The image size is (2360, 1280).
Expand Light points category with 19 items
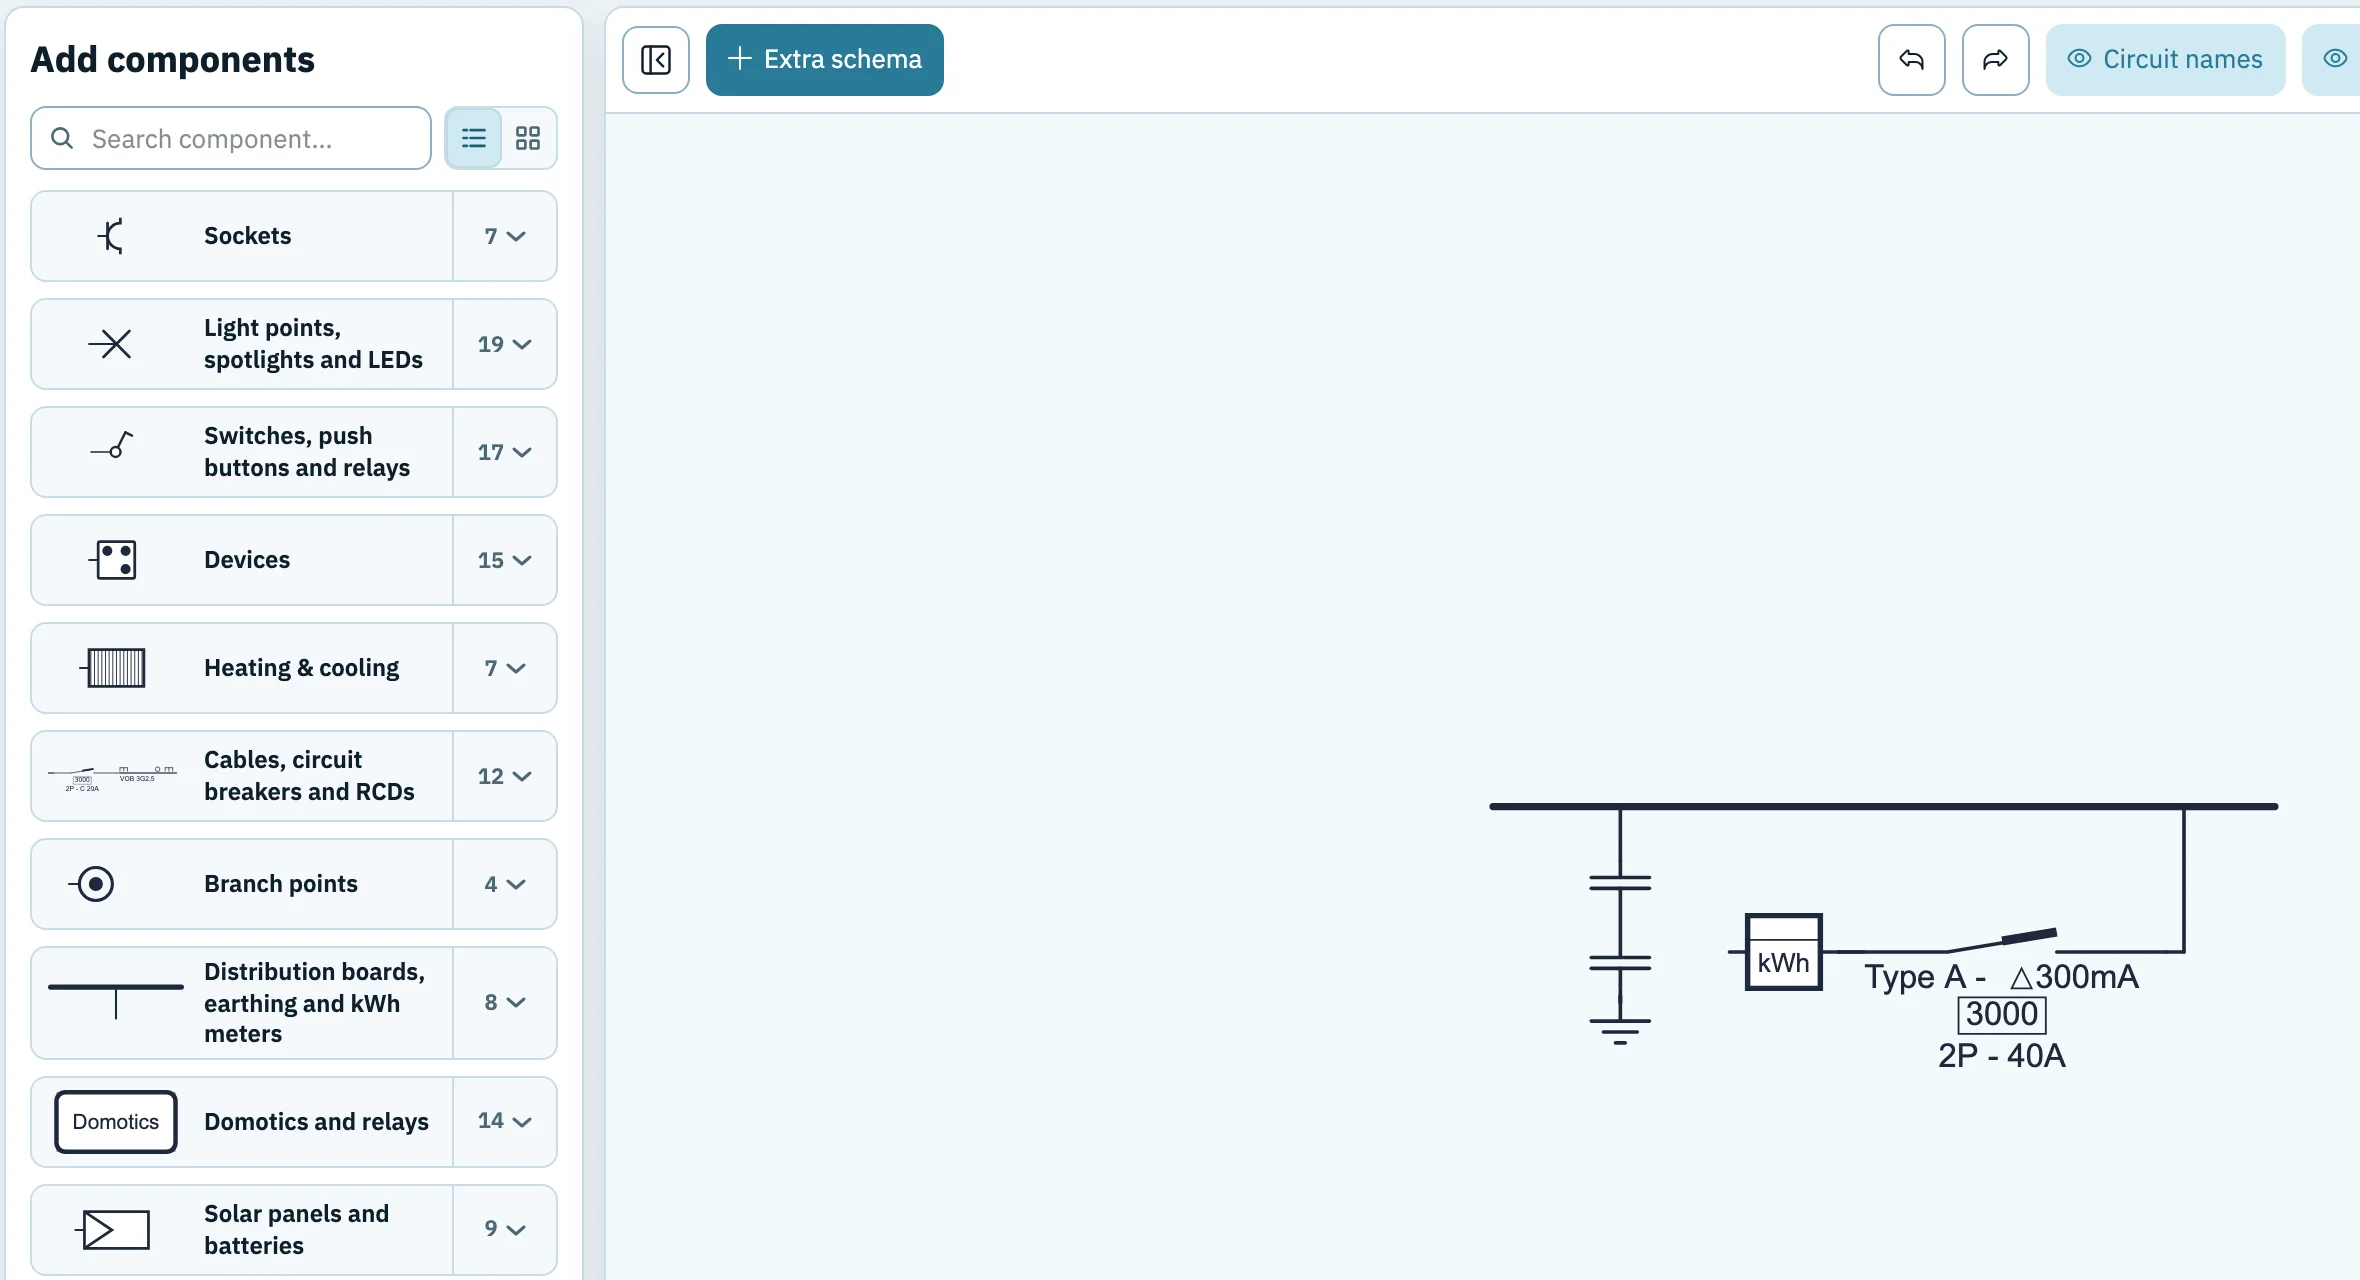pyautogui.click(x=505, y=344)
